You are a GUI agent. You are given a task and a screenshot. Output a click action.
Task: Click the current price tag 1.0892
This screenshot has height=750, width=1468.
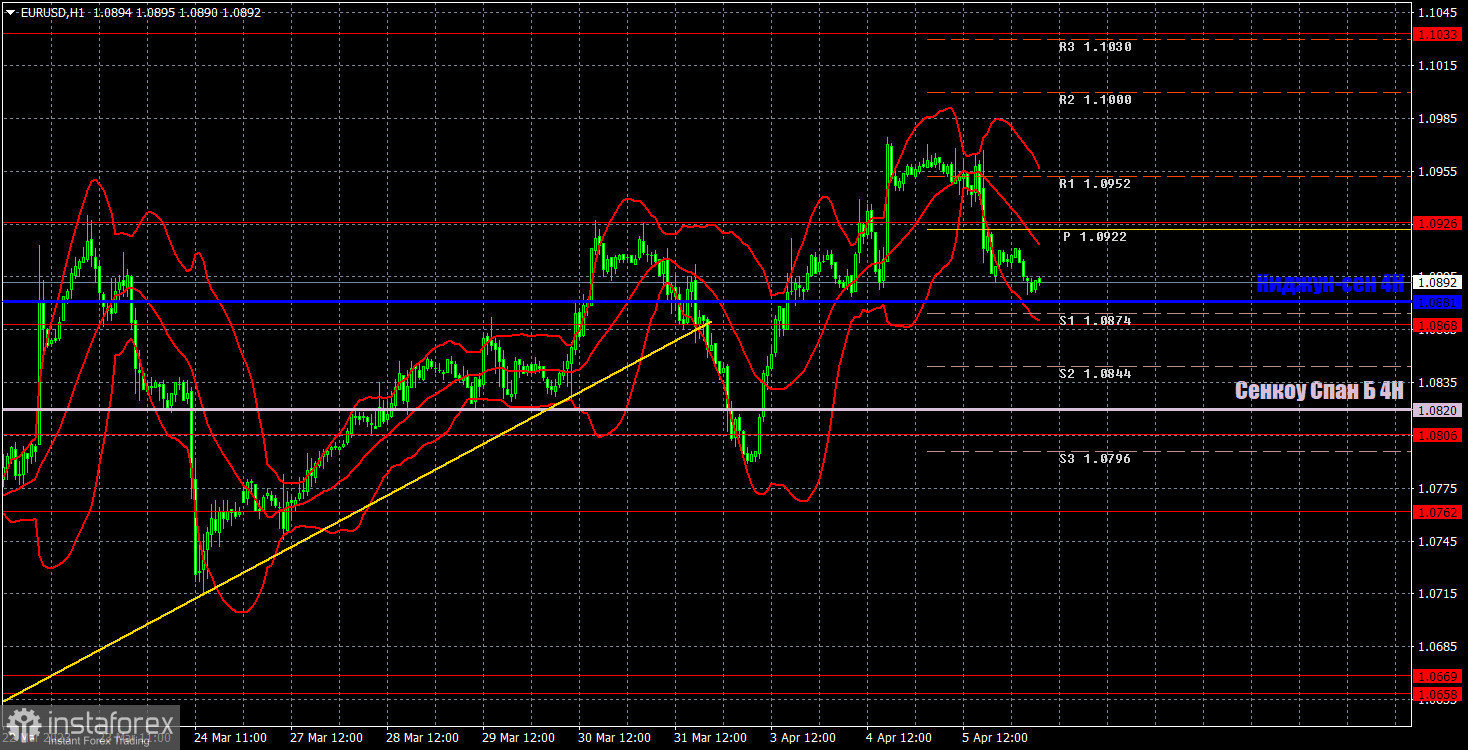1439,283
